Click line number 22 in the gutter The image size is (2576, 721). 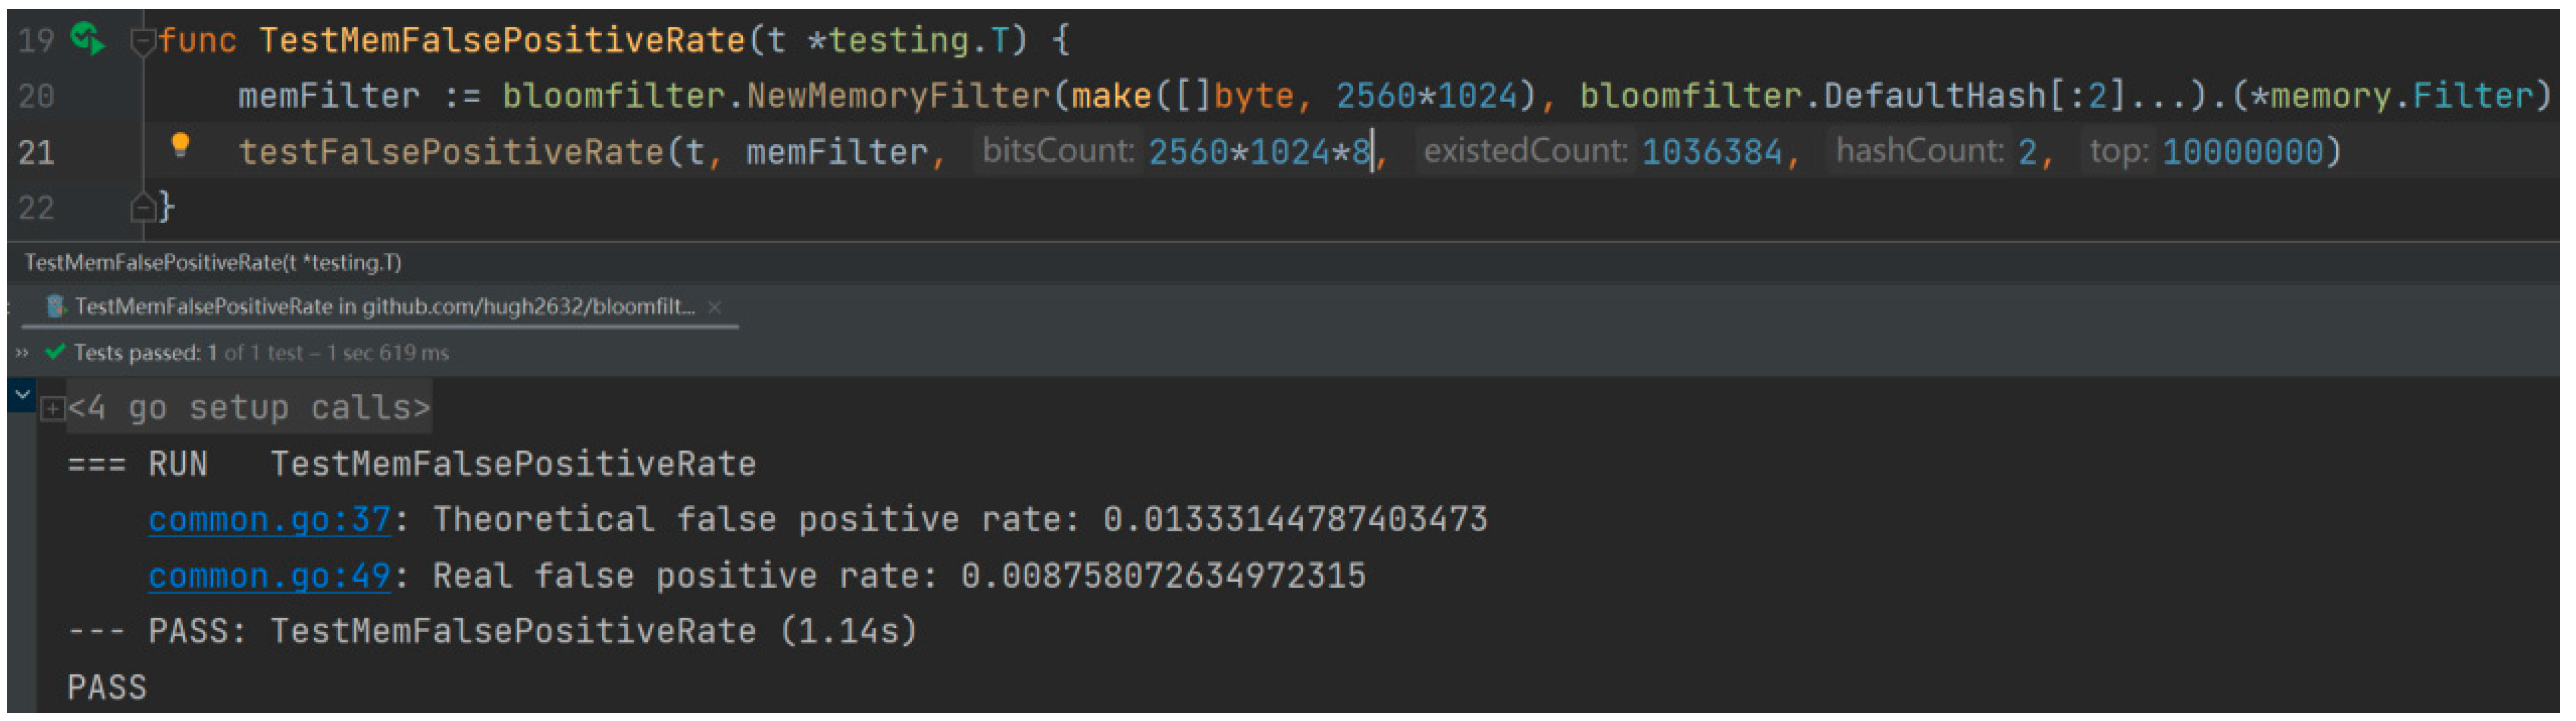[36, 208]
